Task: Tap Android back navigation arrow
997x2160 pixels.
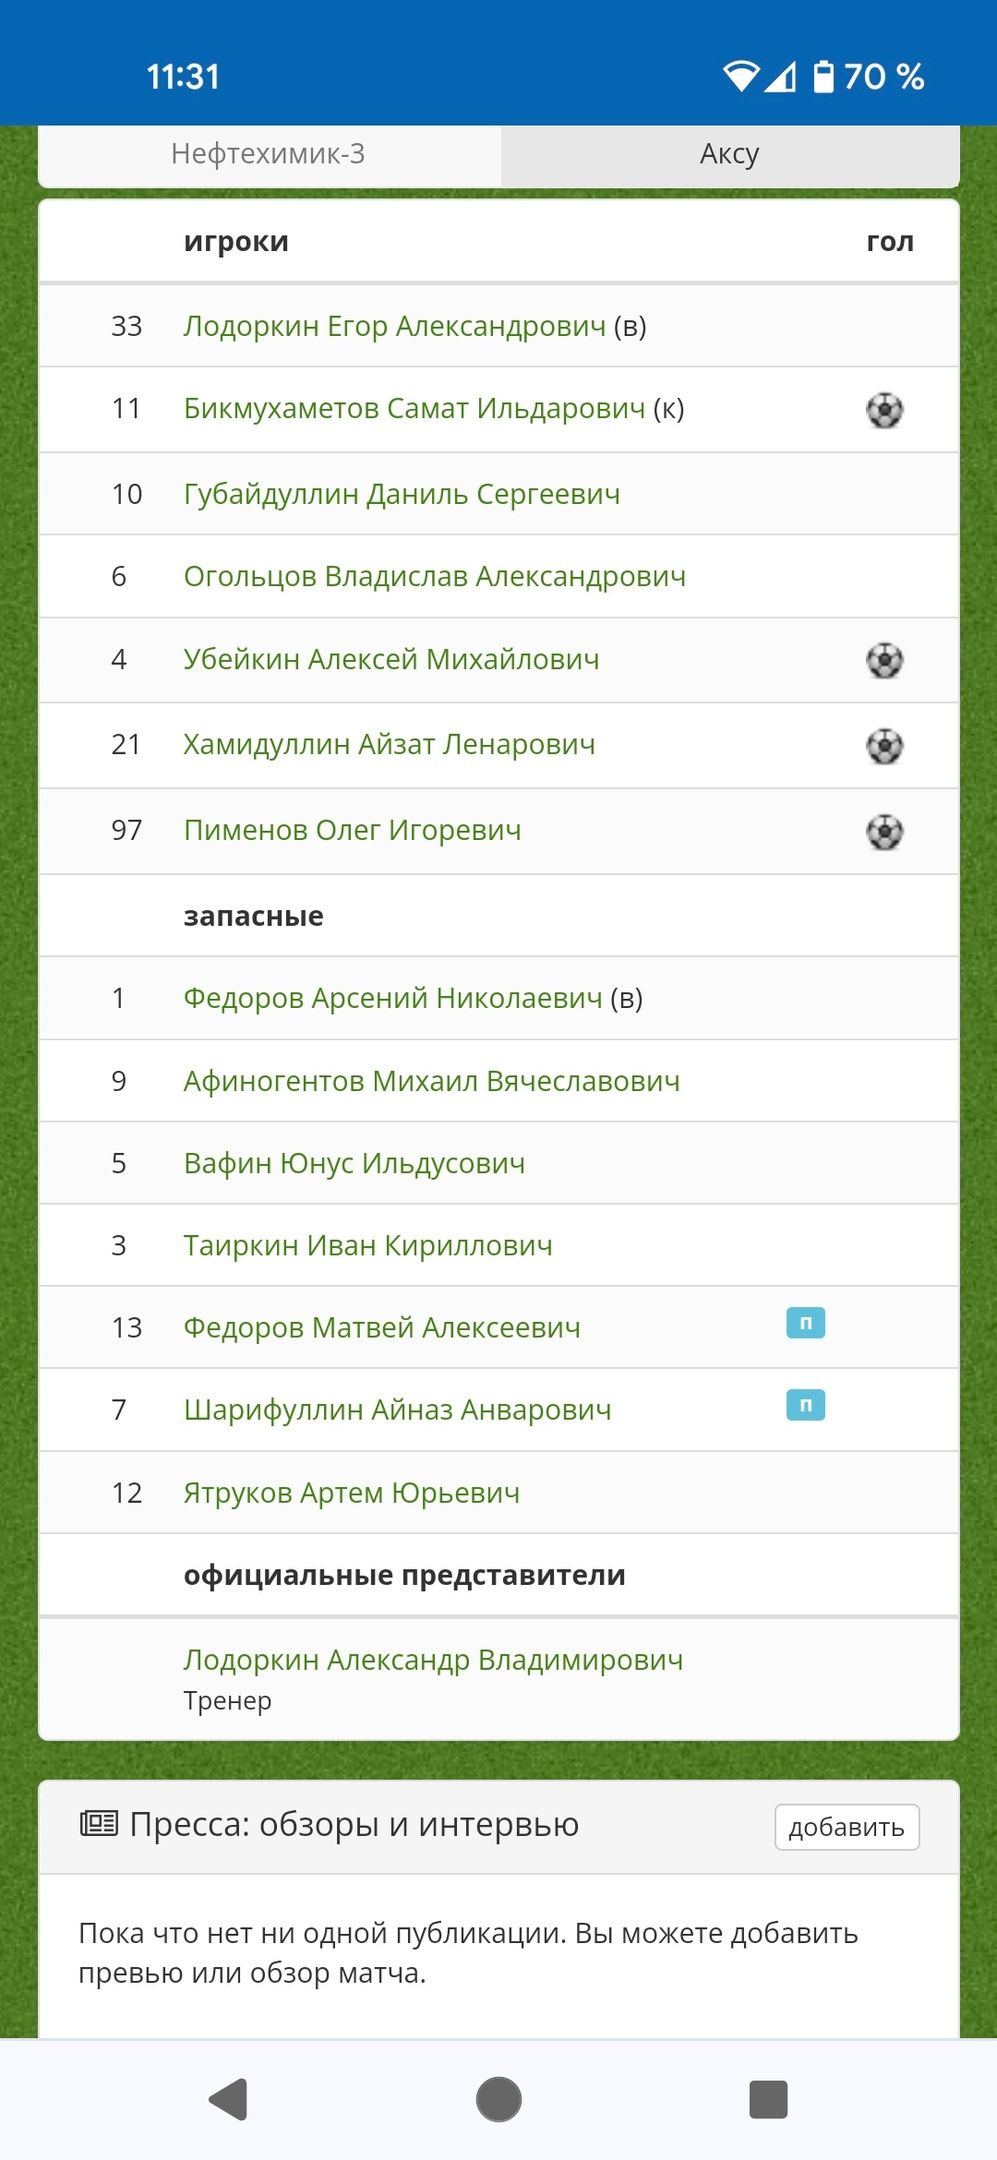Action: [229, 2099]
